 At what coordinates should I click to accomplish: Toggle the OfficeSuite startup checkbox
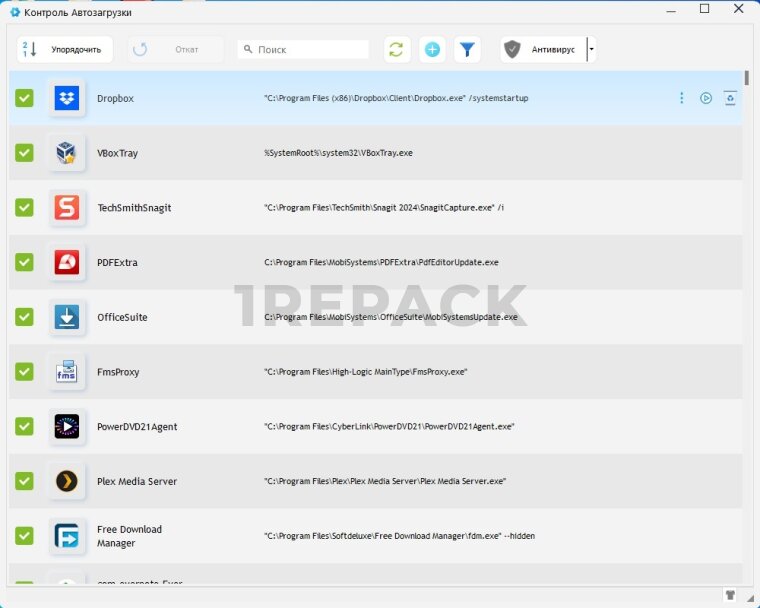click(x=25, y=317)
